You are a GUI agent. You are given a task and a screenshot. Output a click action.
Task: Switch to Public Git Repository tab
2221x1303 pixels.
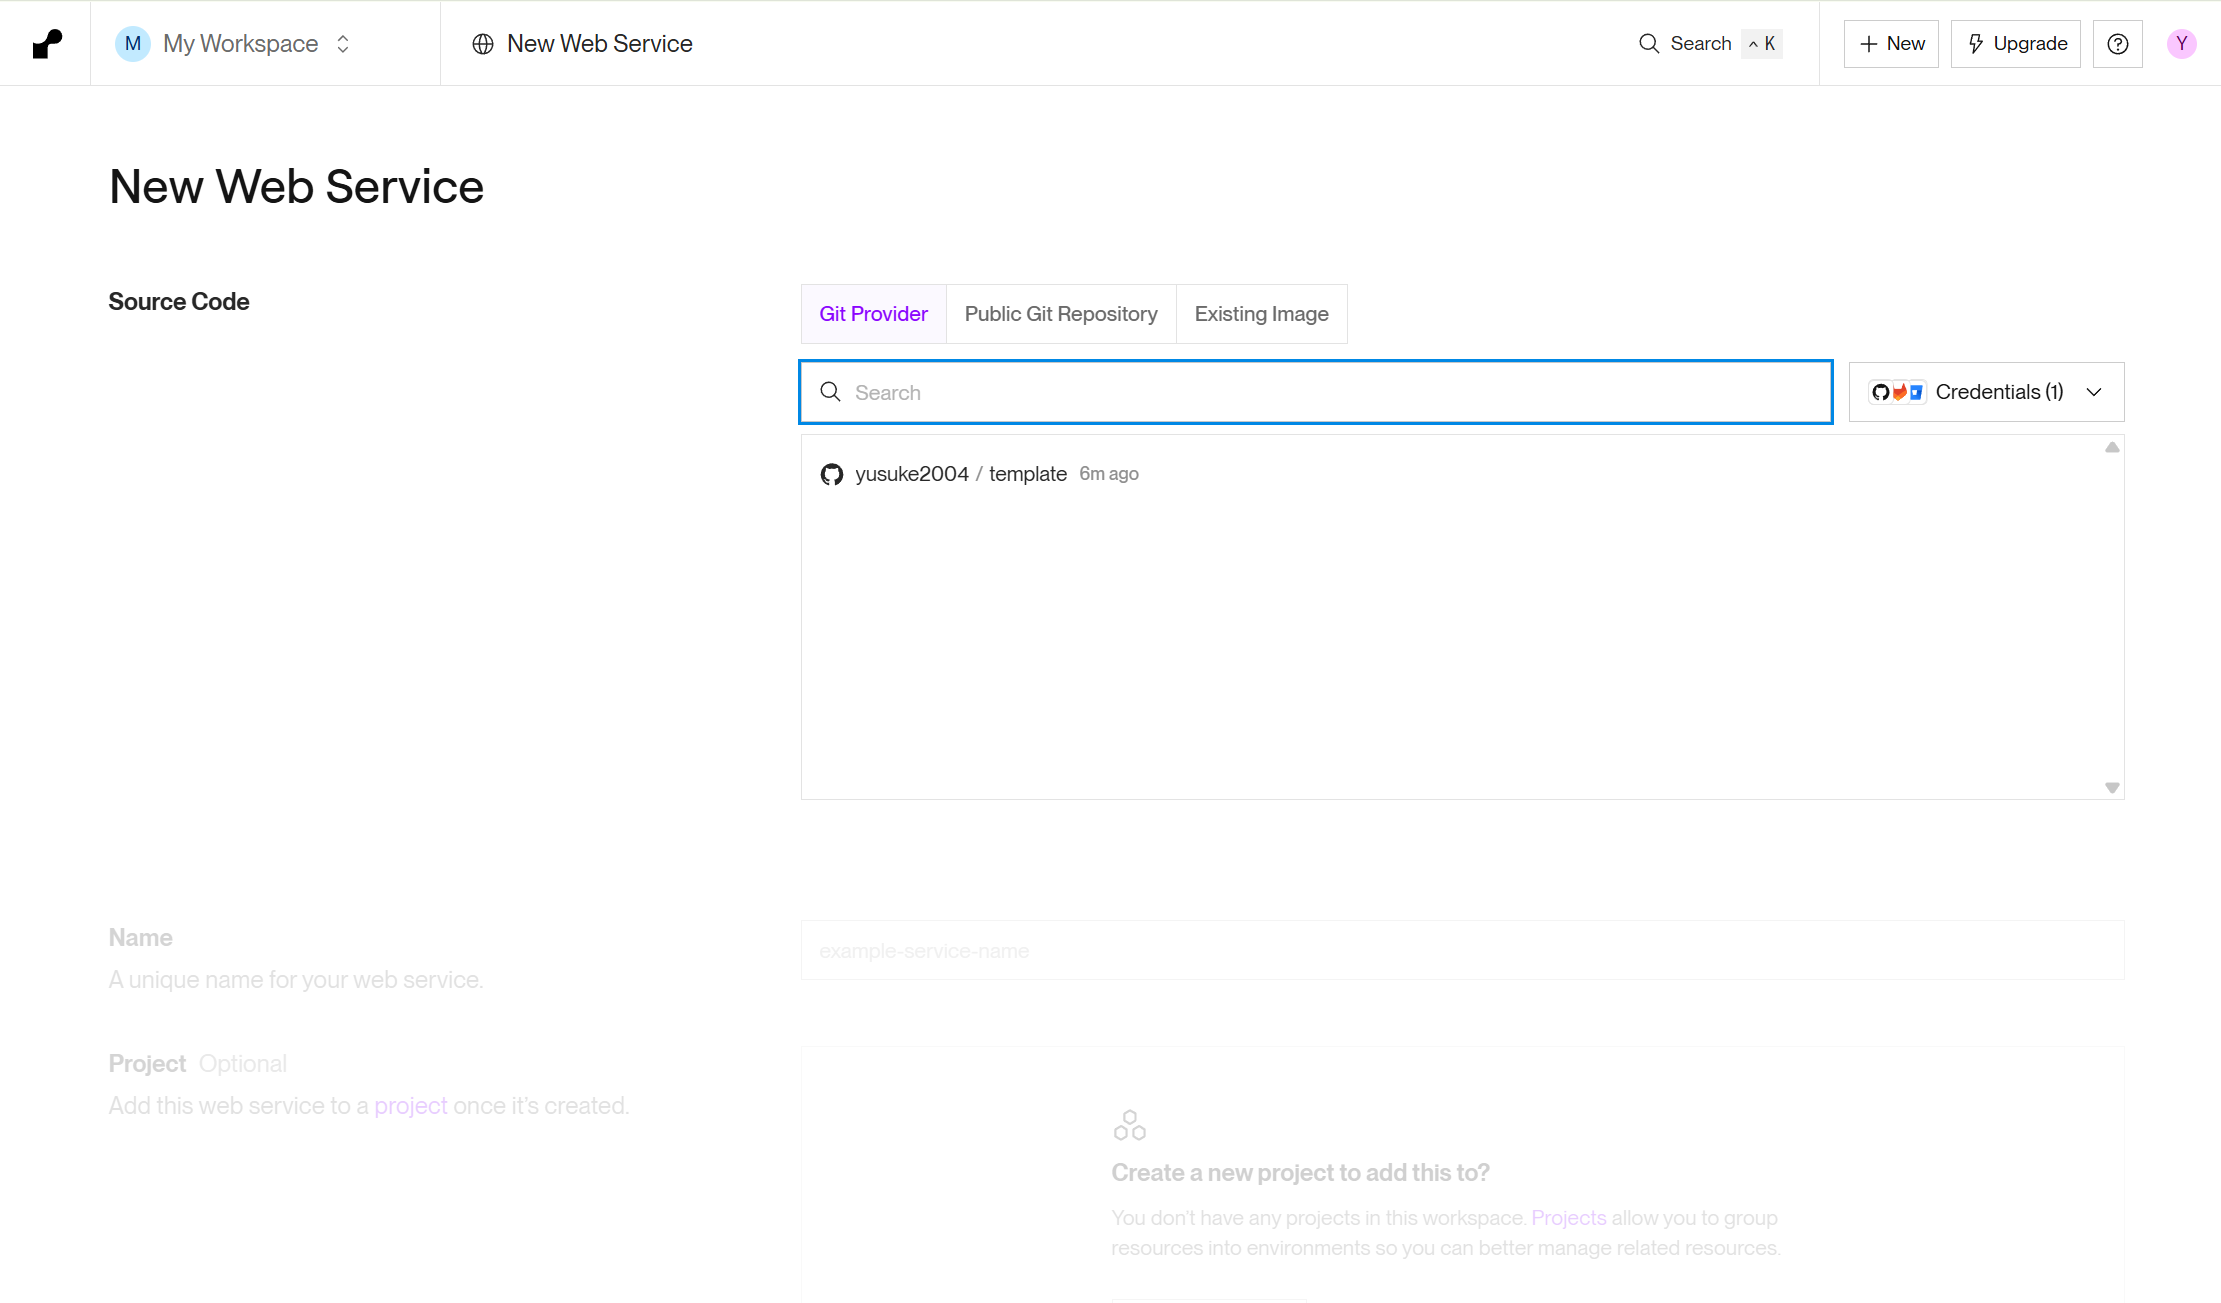(1060, 314)
